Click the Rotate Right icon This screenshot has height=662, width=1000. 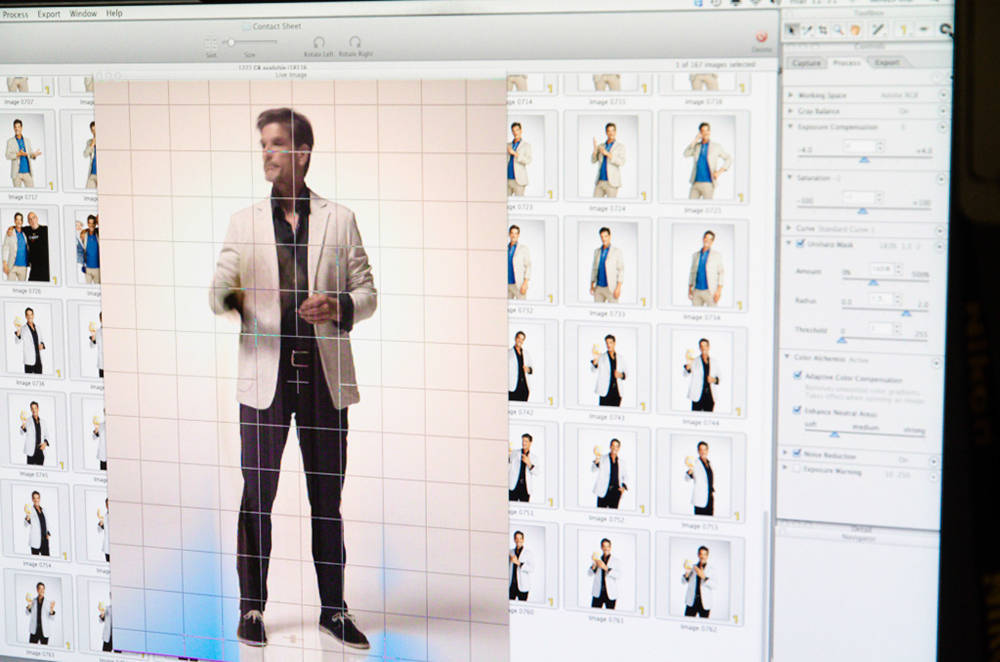point(355,44)
